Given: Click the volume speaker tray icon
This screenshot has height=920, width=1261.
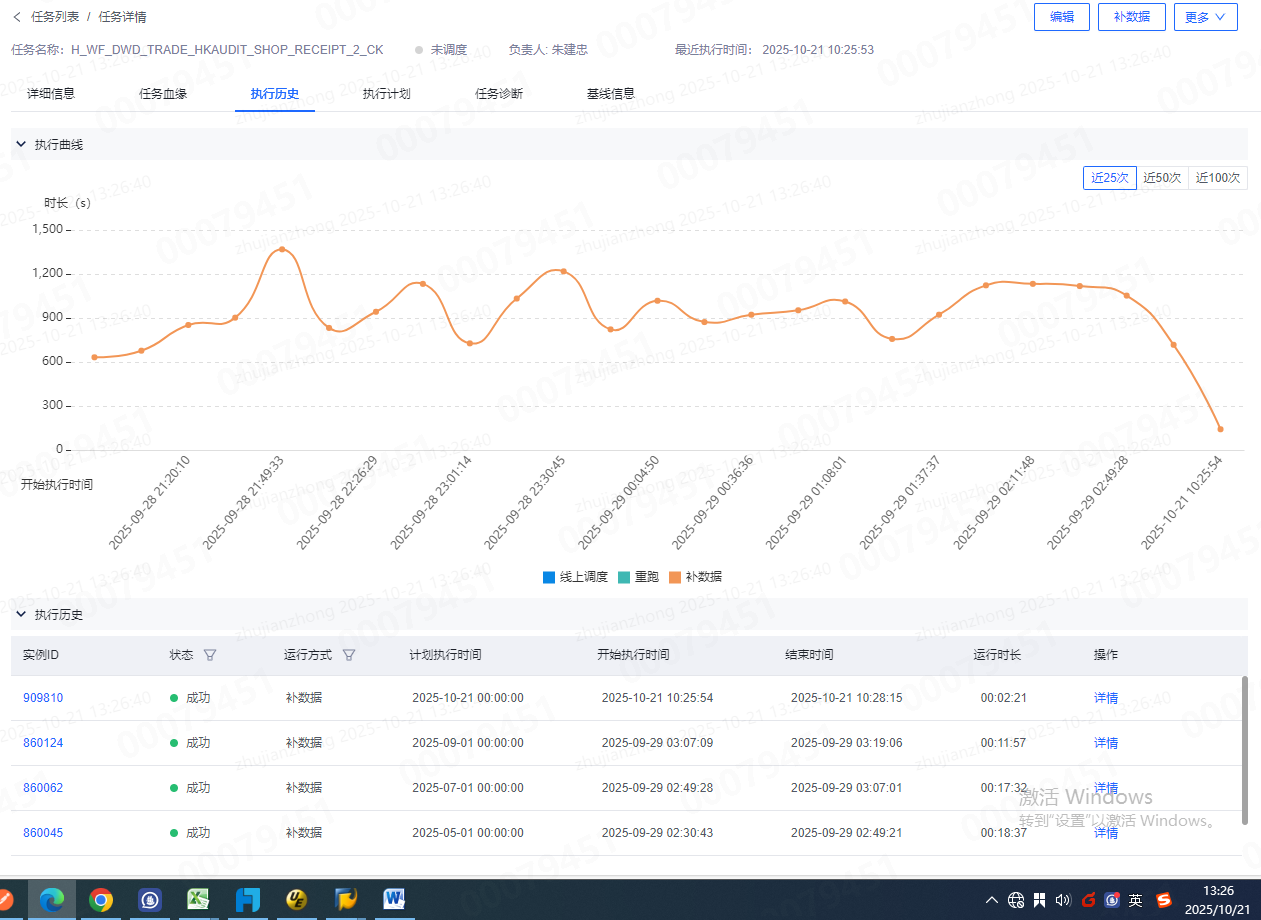Looking at the screenshot, I should tap(1062, 900).
